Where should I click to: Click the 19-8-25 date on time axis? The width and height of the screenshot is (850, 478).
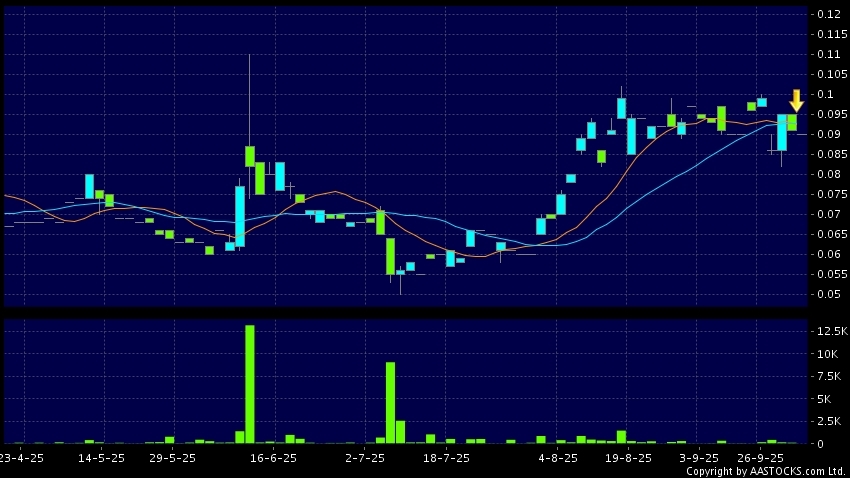[628, 458]
